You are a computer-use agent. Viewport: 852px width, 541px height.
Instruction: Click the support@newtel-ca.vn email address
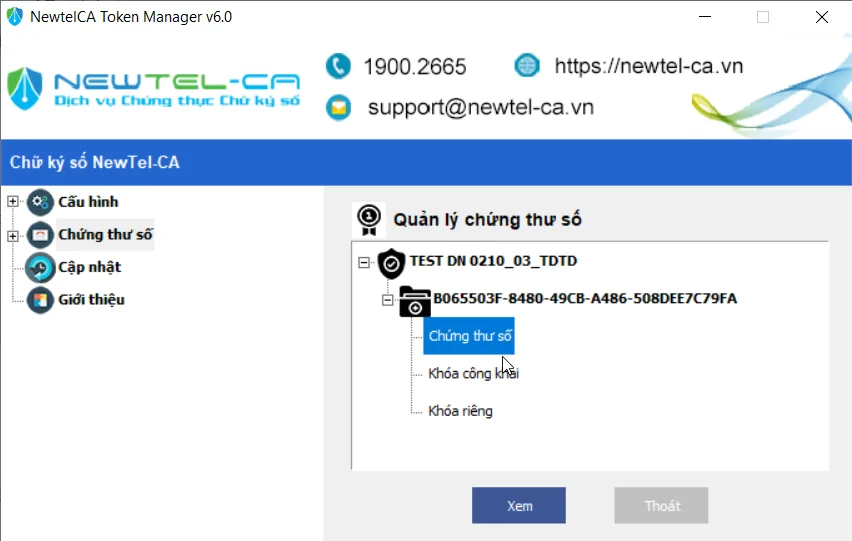480,108
